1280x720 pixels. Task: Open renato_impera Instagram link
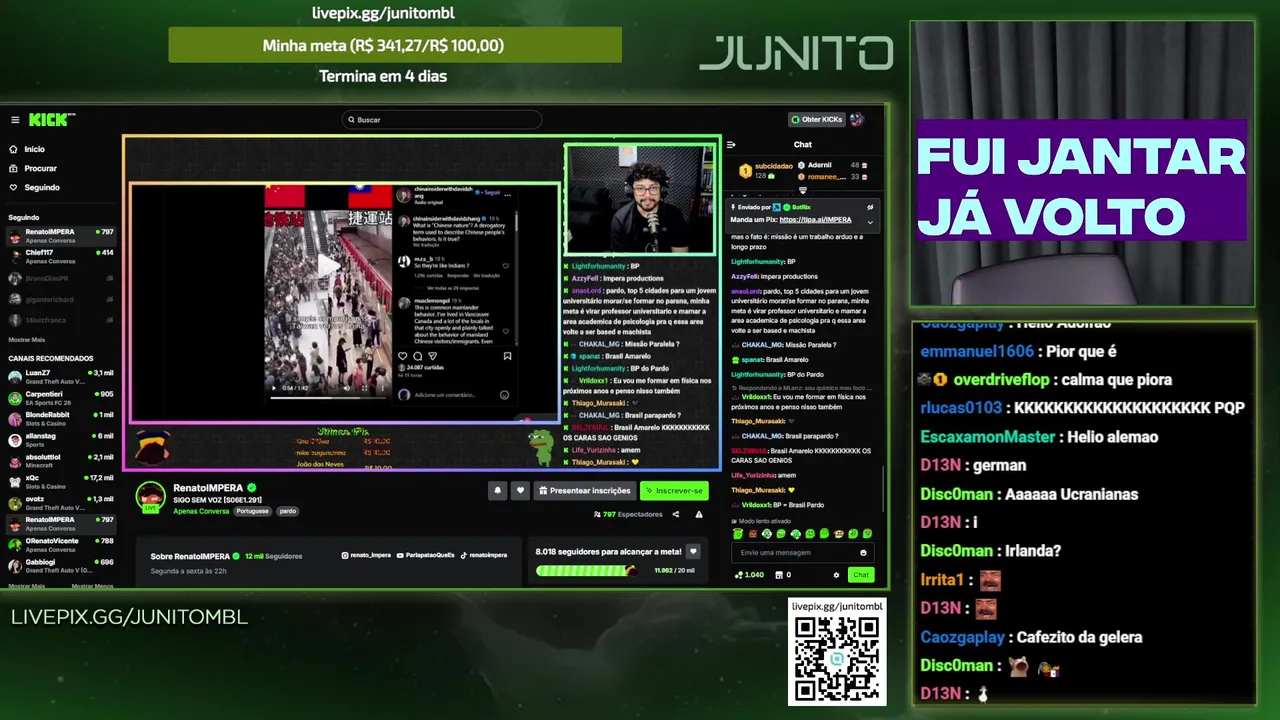tap(366, 555)
